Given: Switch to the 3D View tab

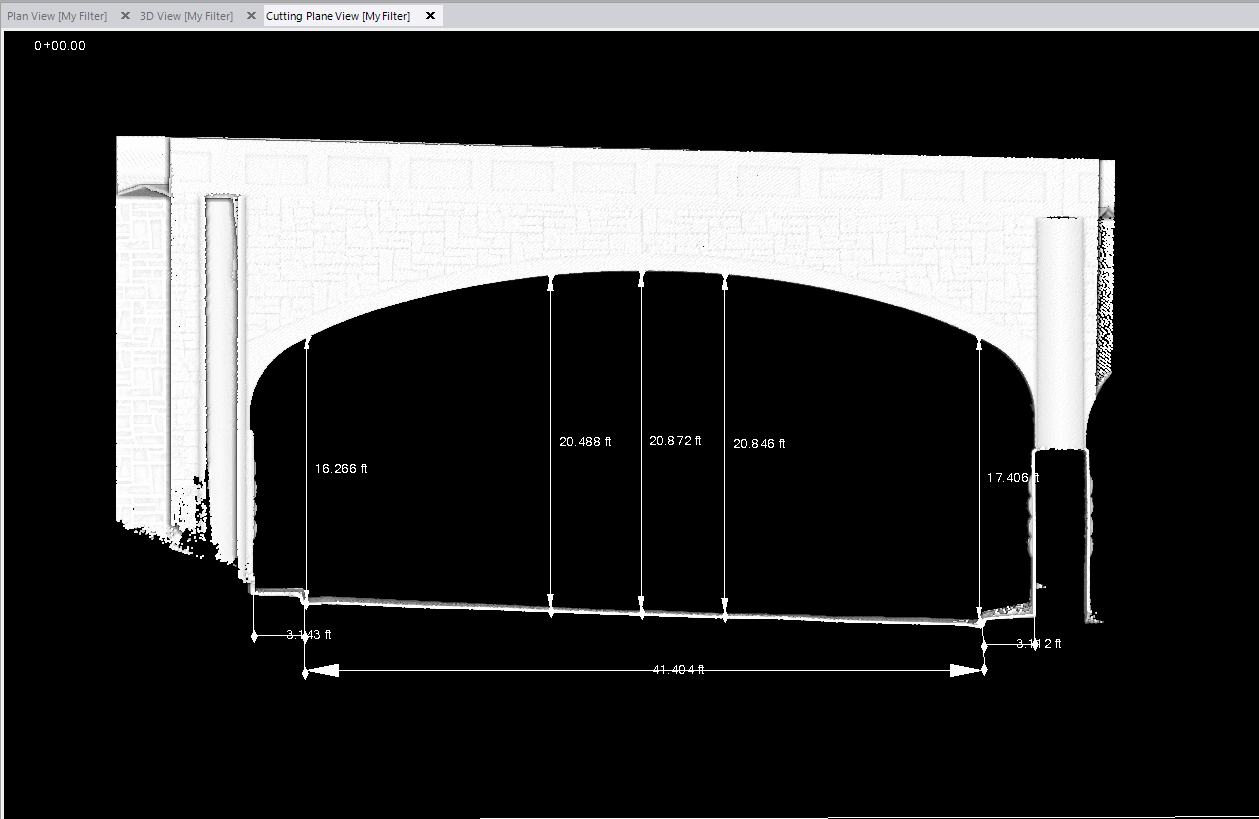Looking at the screenshot, I should point(186,16).
